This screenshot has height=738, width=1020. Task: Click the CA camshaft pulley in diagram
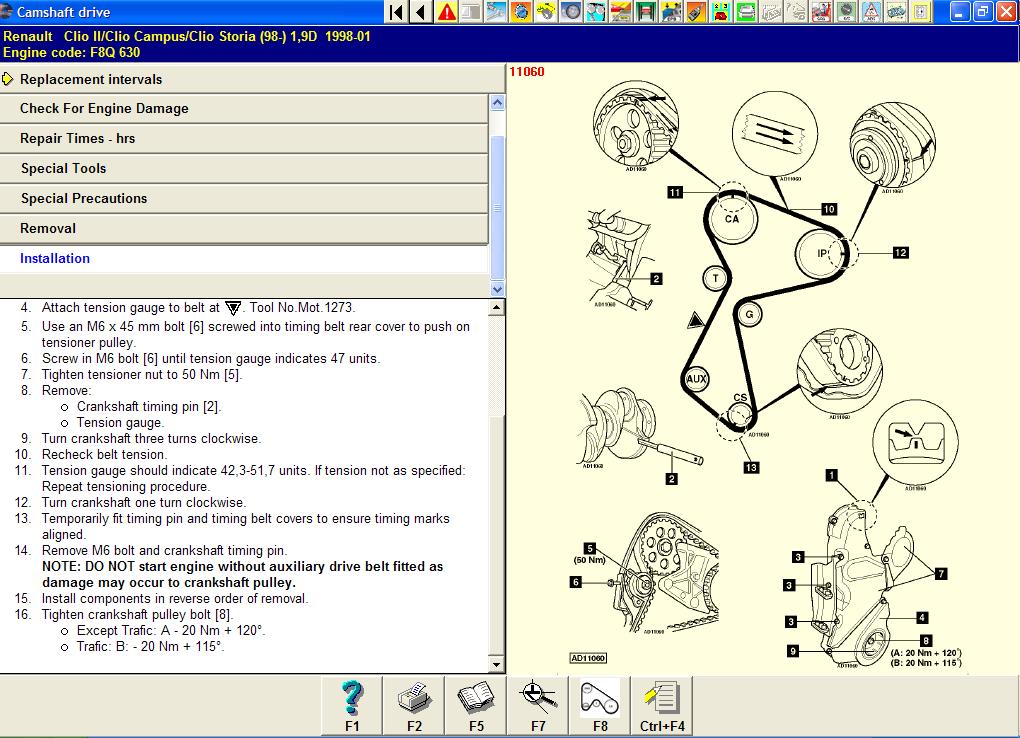click(732, 219)
